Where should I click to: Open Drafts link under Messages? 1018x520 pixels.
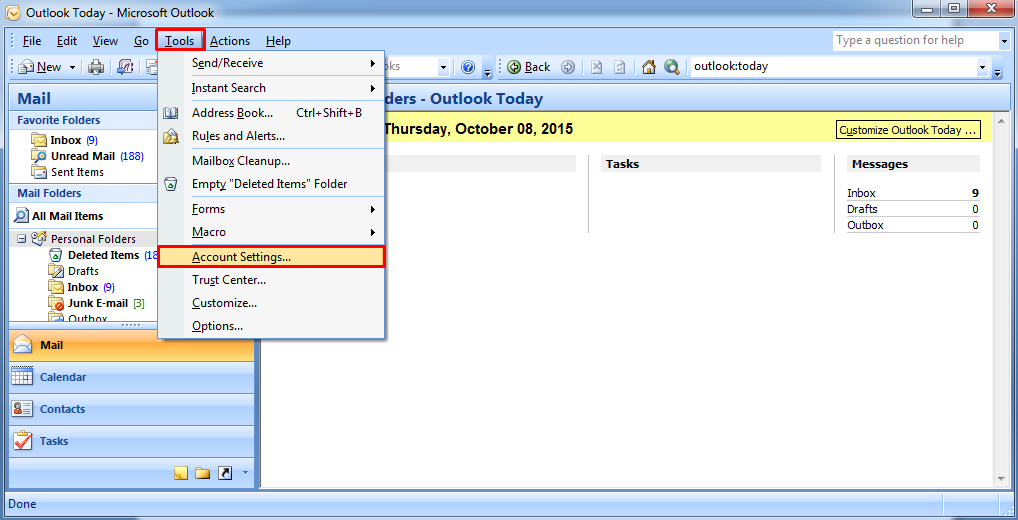click(862, 209)
